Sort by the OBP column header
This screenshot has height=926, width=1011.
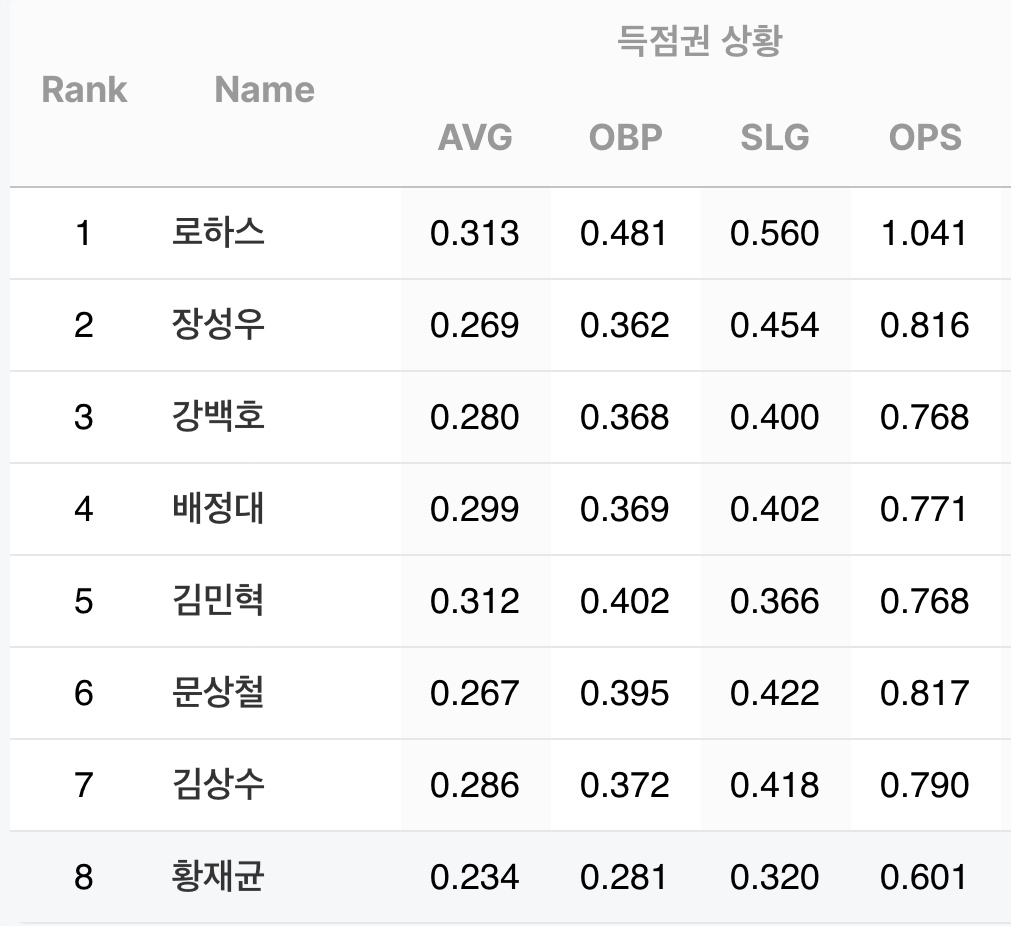click(625, 137)
